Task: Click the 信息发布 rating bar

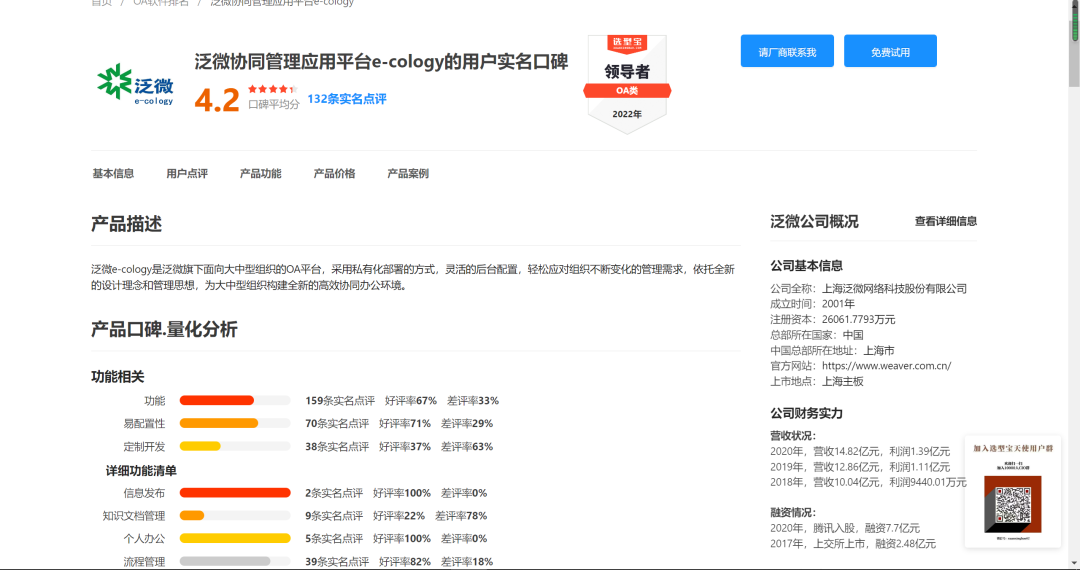Action: pyautogui.click(x=235, y=493)
